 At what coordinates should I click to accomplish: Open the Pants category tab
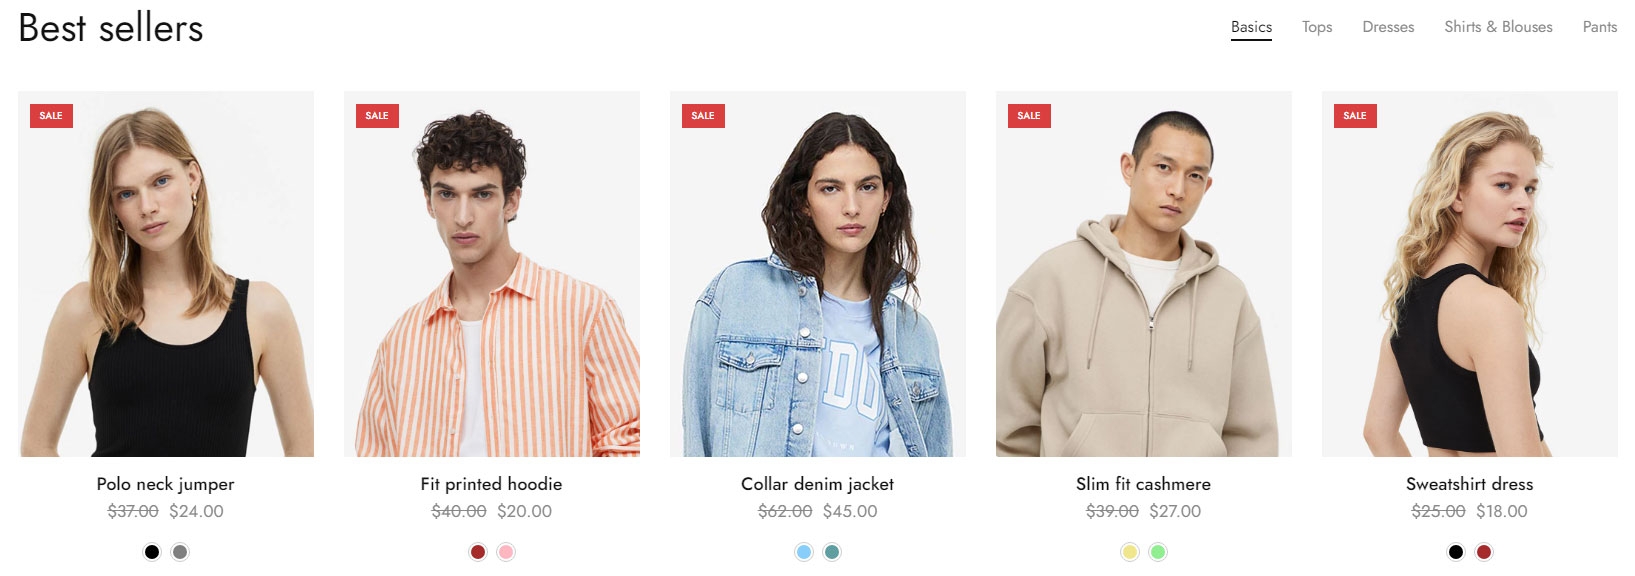click(1600, 27)
